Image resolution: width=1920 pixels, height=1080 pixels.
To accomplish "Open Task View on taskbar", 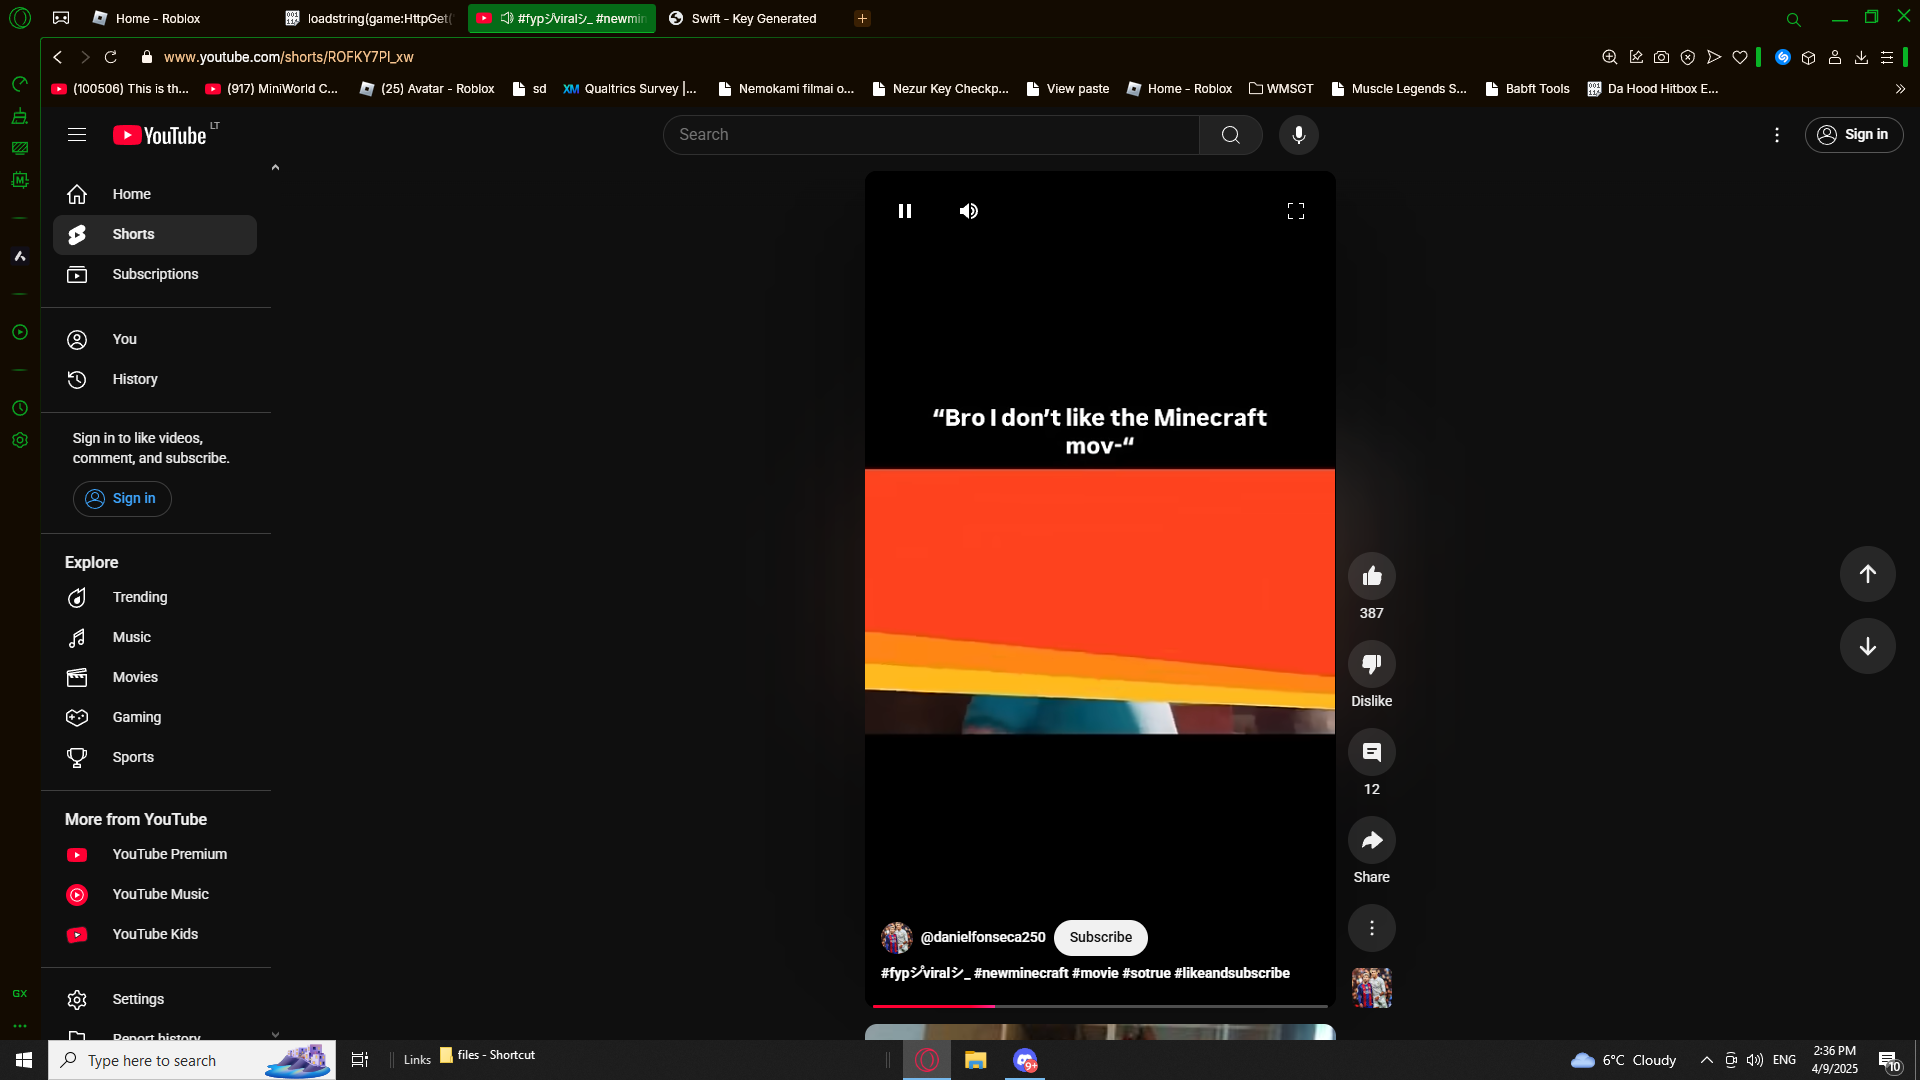I will (360, 1060).
